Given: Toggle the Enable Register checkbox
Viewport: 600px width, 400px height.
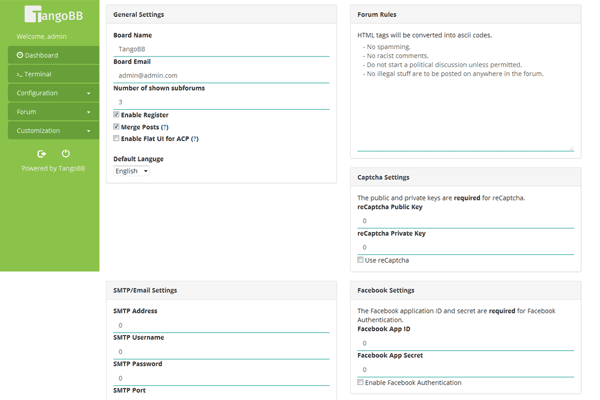Looking at the screenshot, I should tap(117, 116).
